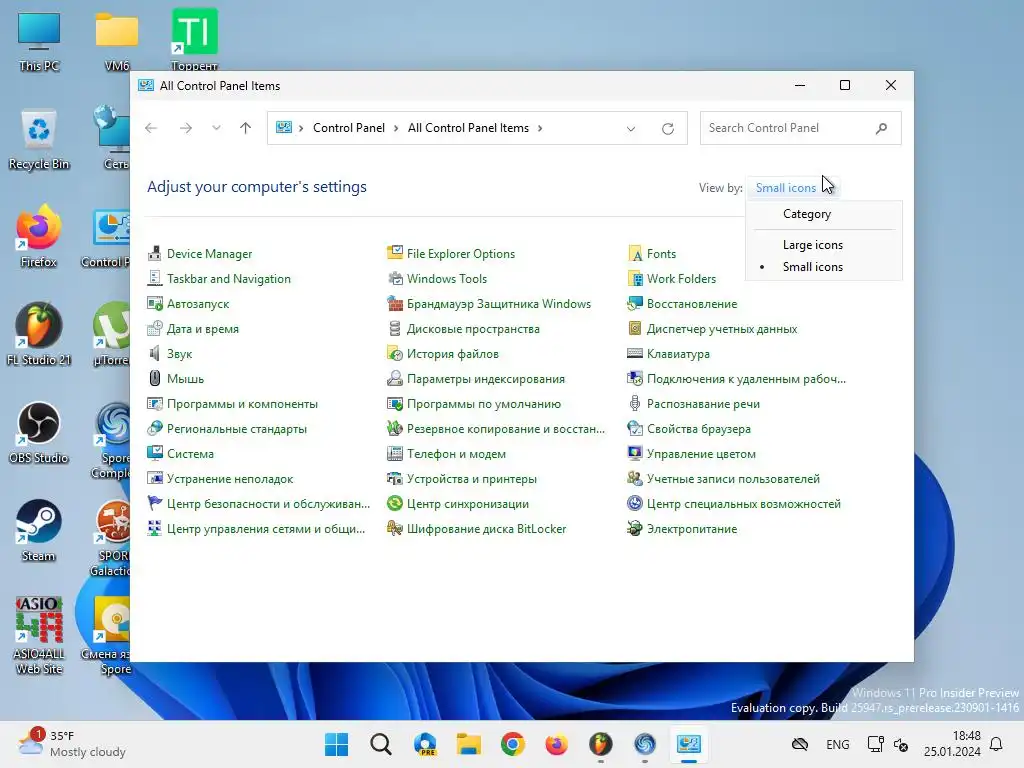
Task: Open Шифрование диска BitLocker icon
Action: 394,528
